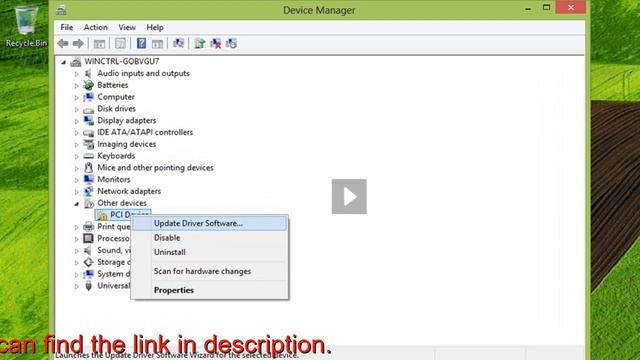Image resolution: width=640 pixels, height=360 pixels.
Task: Select IDE ATA/ATAPI controllers tree item
Action: click(x=145, y=132)
